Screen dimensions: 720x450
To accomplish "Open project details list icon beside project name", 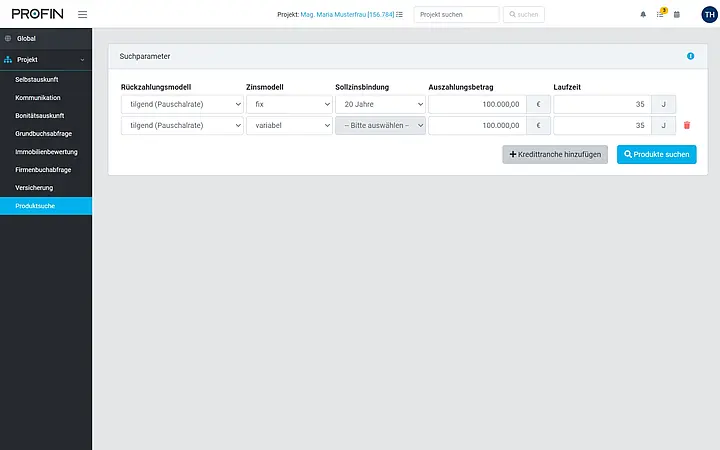I will tap(399, 15).
